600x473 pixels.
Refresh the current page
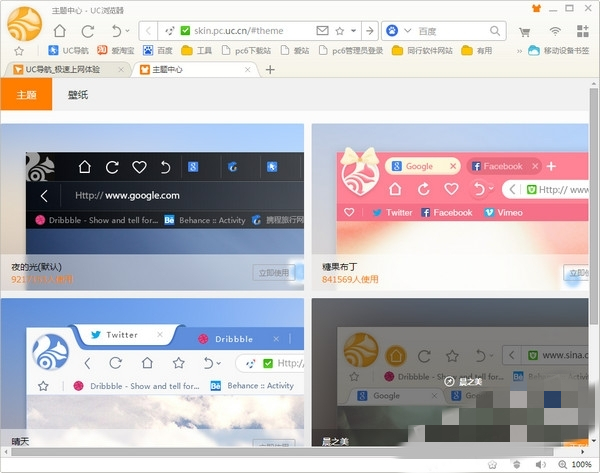[x=88, y=31]
